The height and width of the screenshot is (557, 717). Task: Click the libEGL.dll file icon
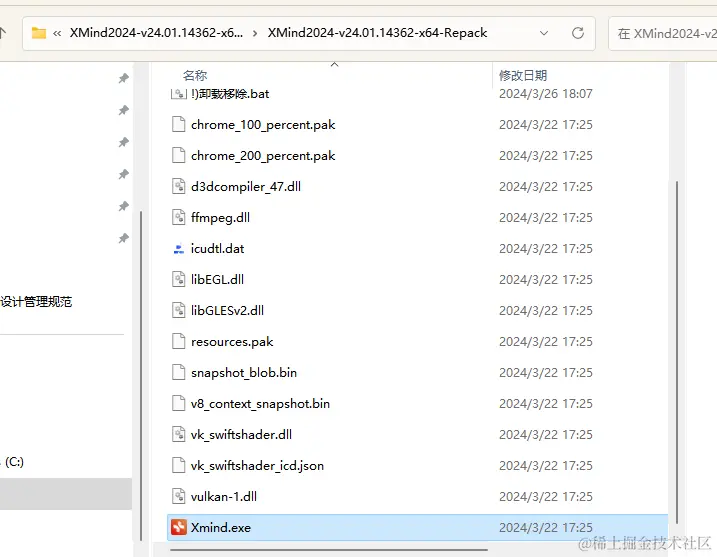[x=178, y=279]
